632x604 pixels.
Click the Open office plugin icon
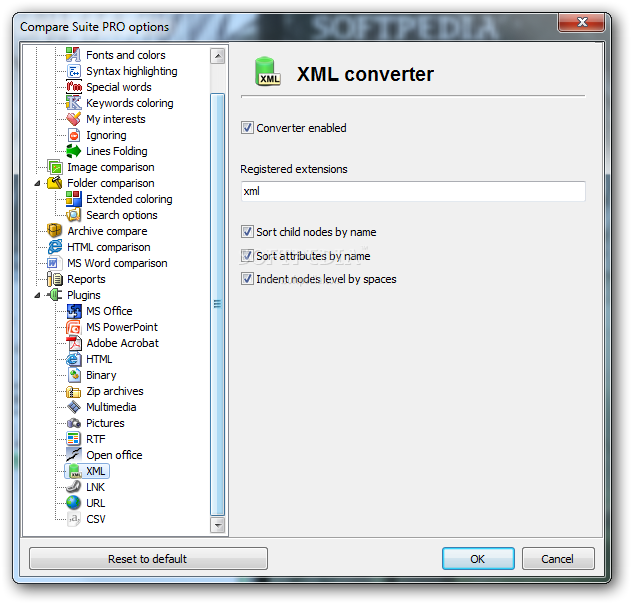[x=73, y=455]
